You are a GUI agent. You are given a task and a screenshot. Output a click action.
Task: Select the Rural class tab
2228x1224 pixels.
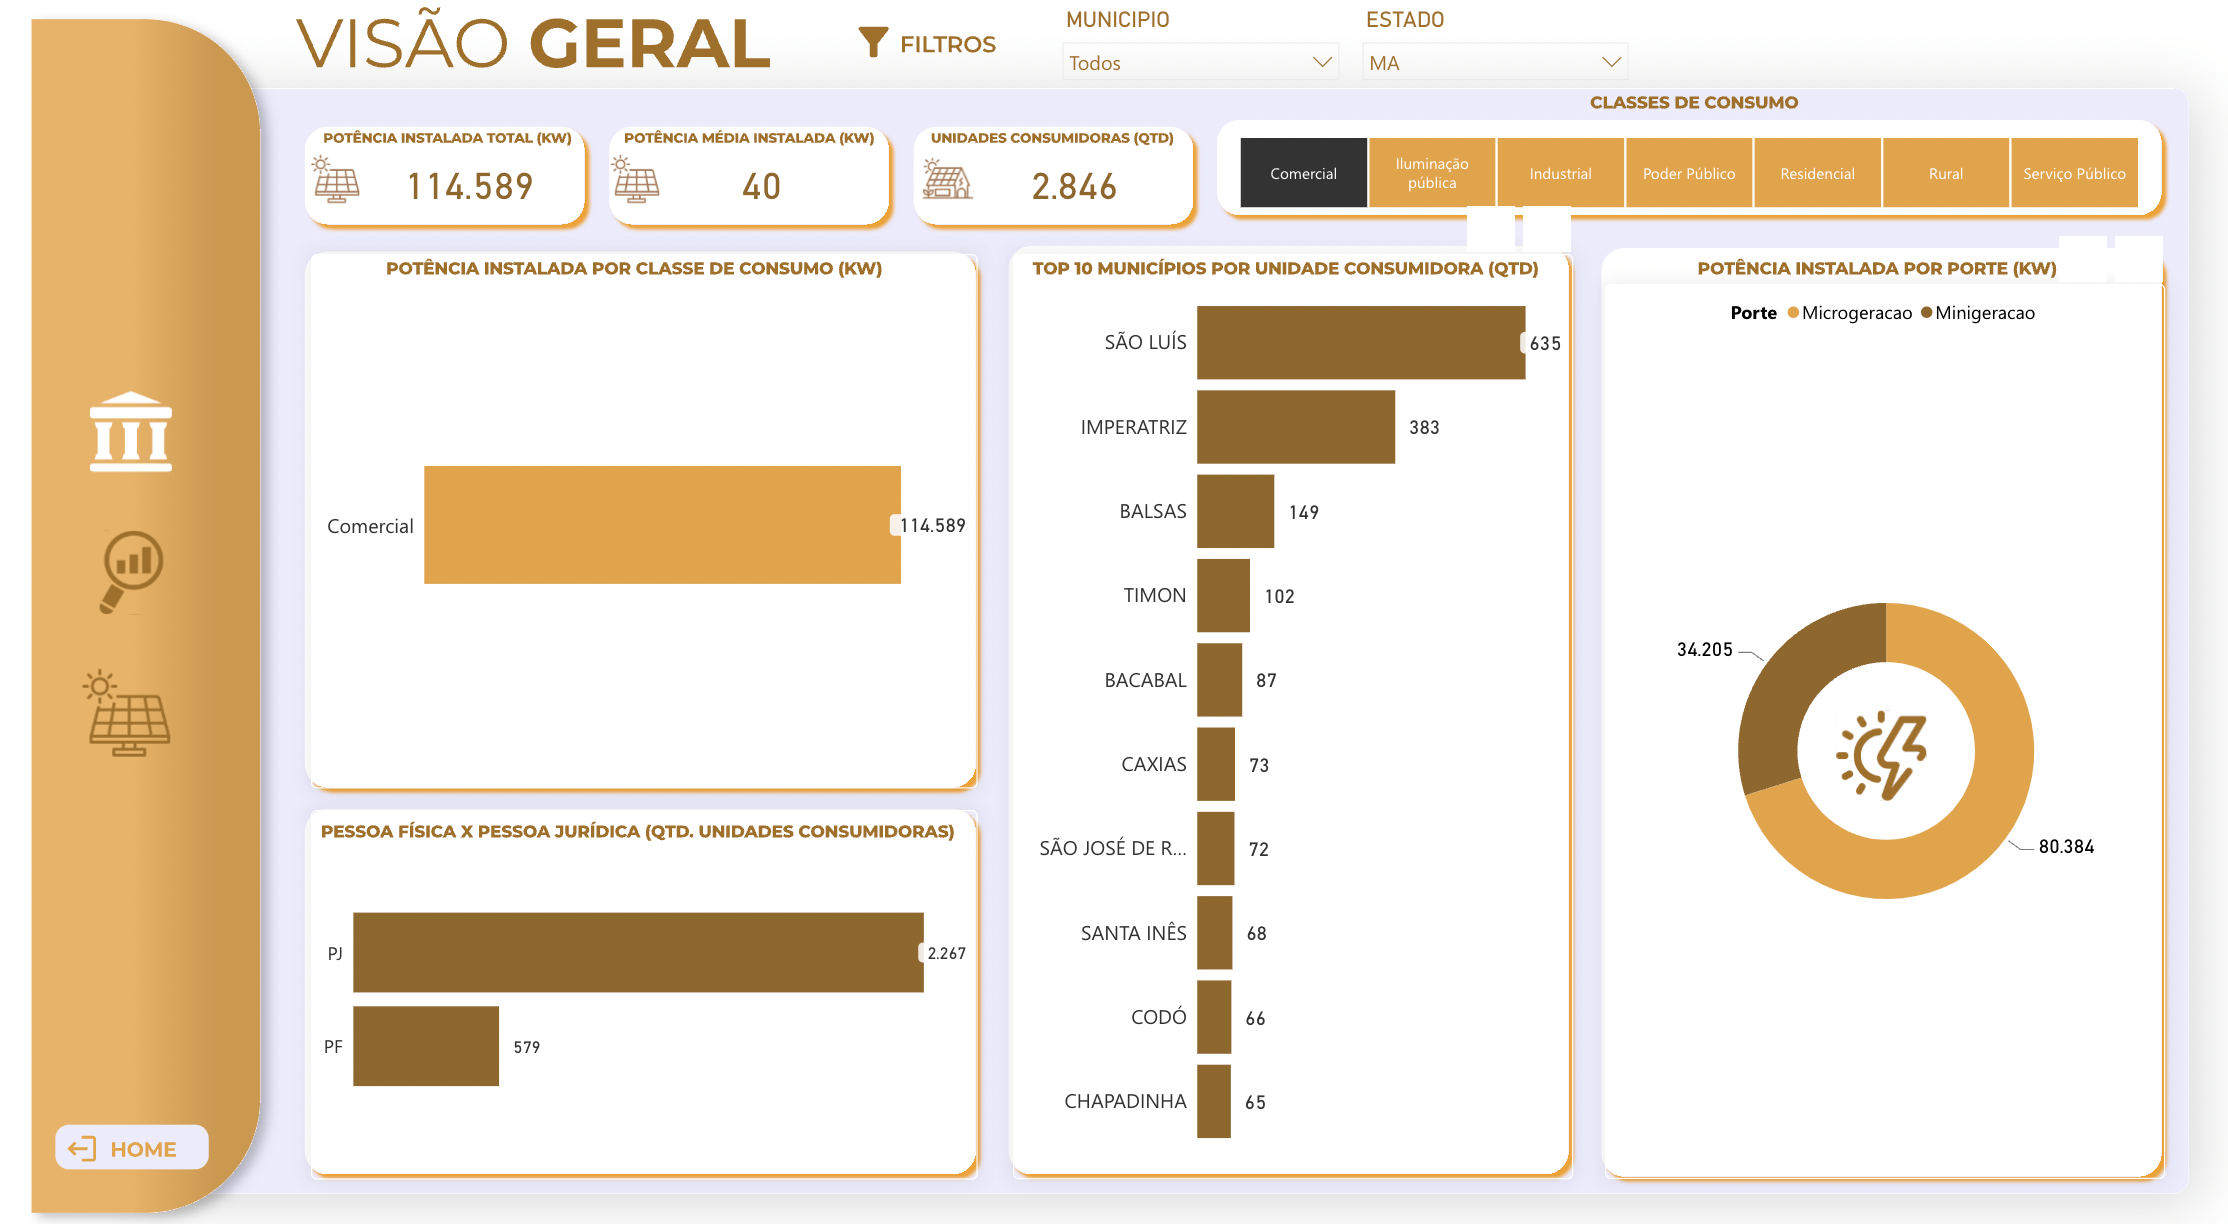[1944, 173]
